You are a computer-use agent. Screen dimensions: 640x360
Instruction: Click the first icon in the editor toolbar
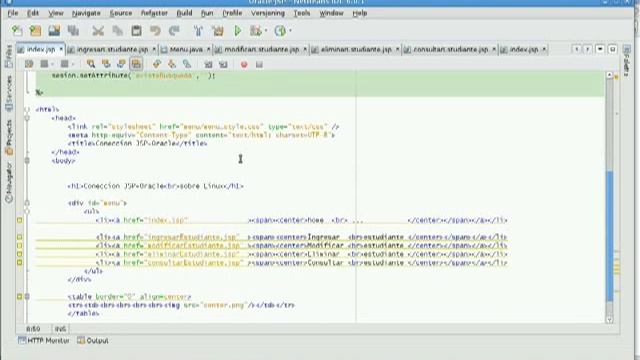[29, 64]
